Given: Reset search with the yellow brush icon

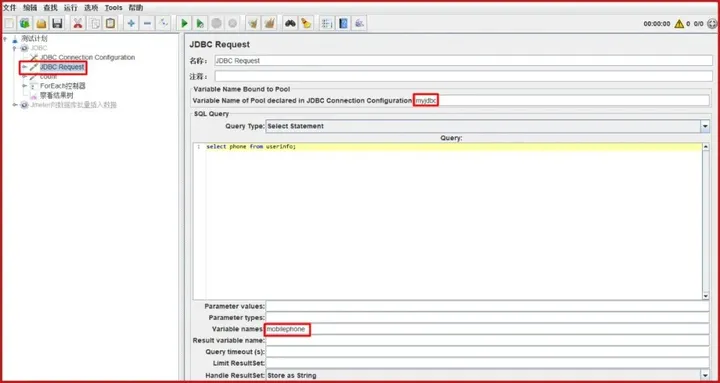Looking at the screenshot, I should (306, 23).
